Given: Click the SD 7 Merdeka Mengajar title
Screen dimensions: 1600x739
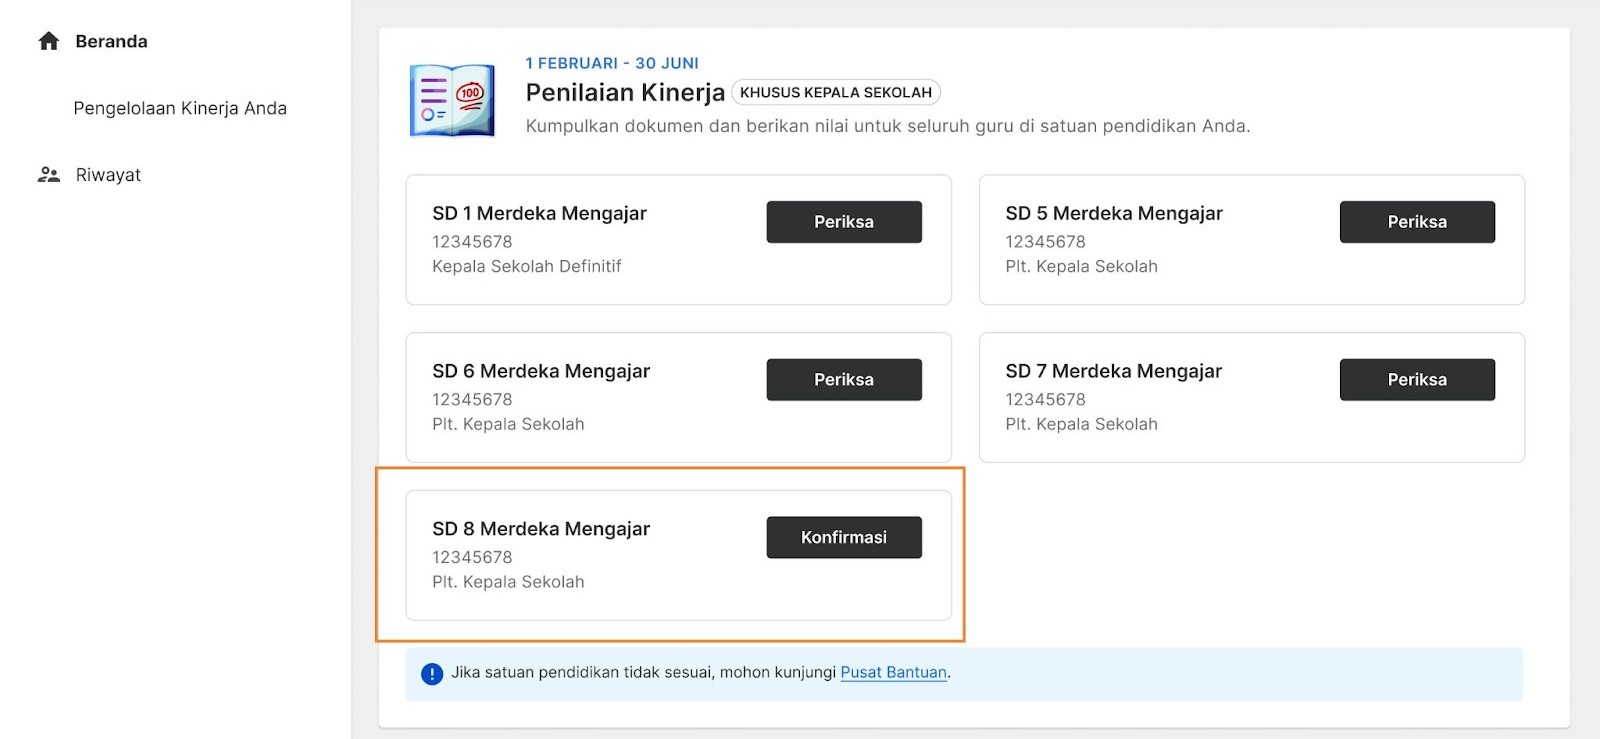Looking at the screenshot, I should point(1114,371).
